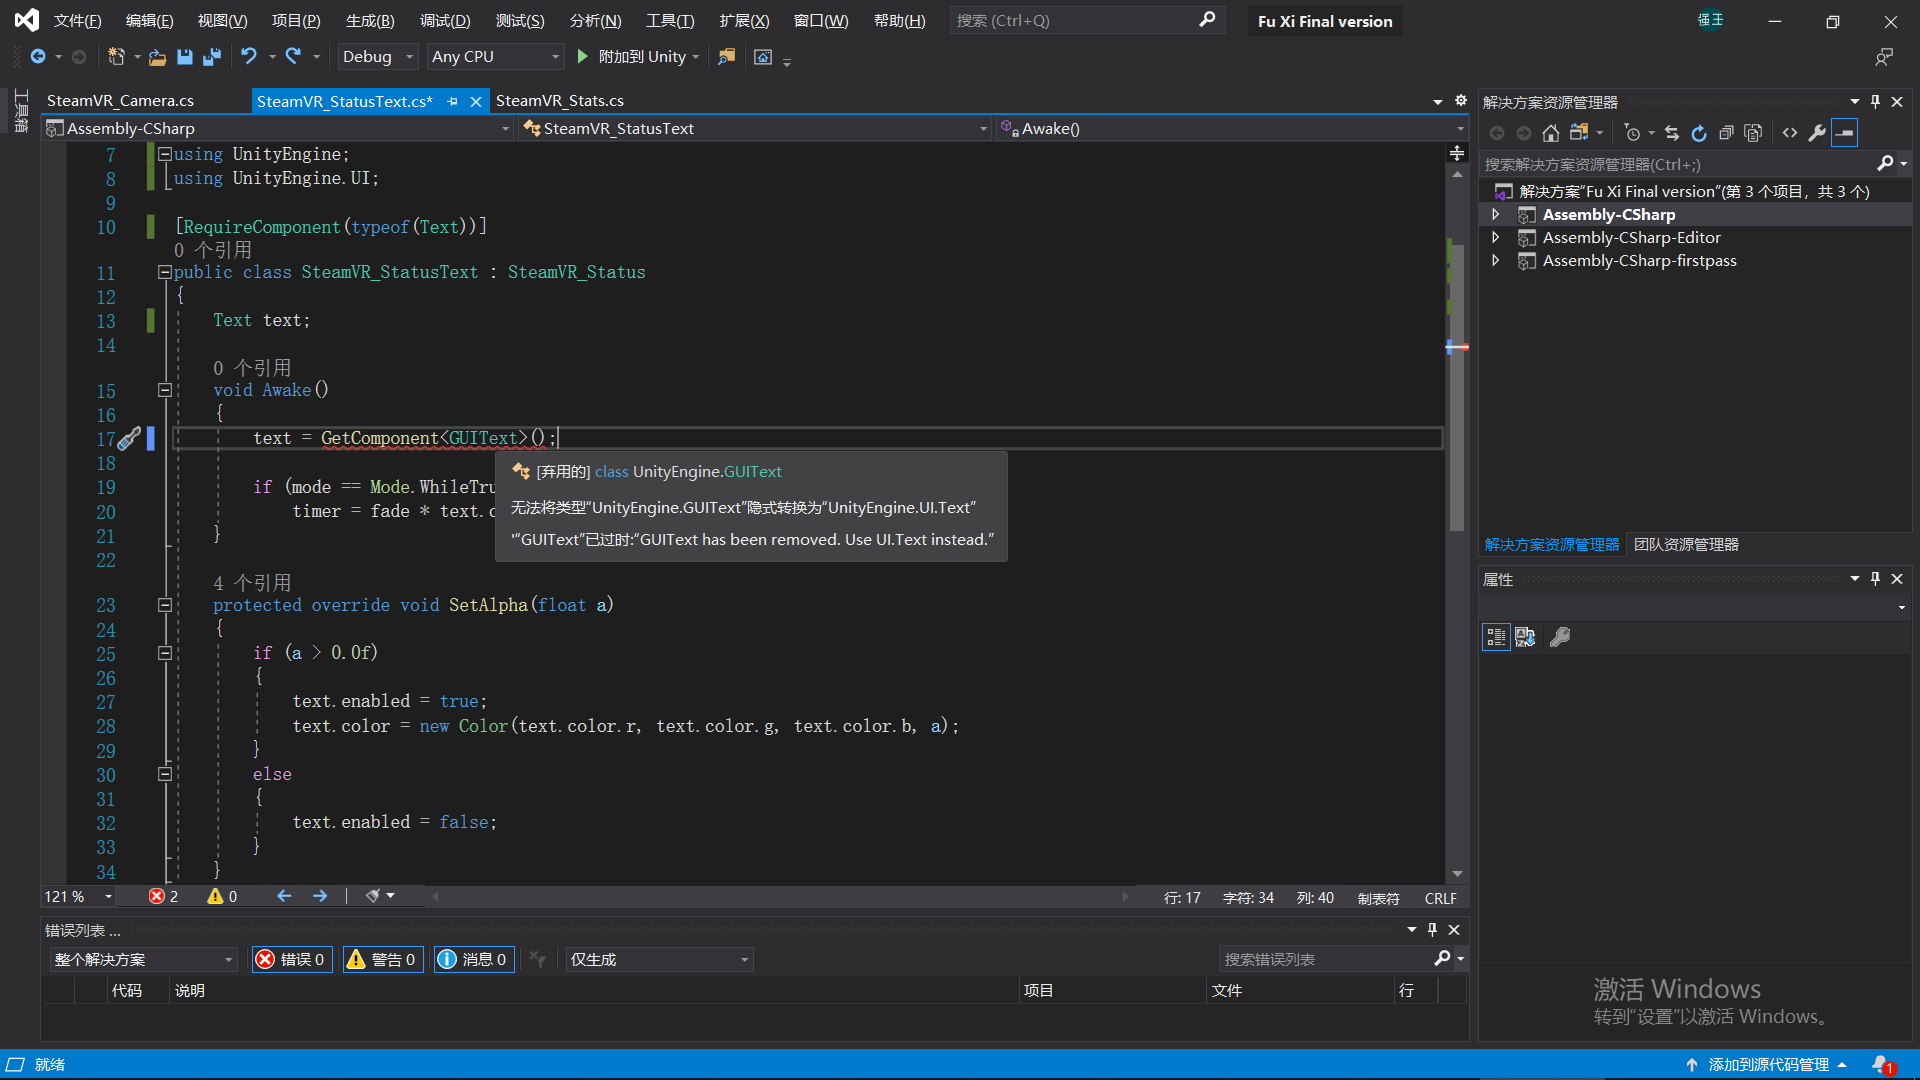Screen dimensions: 1920x1080
Task: Switch to the 团队资源管理器 panel link
Action: [1686, 544]
